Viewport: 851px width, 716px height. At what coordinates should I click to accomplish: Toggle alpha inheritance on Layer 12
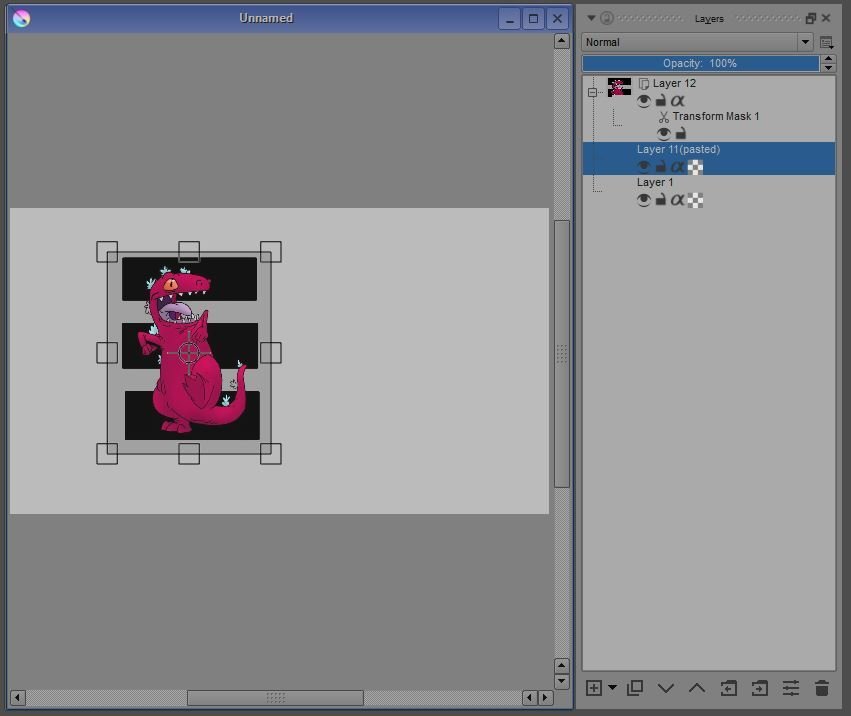point(677,100)
